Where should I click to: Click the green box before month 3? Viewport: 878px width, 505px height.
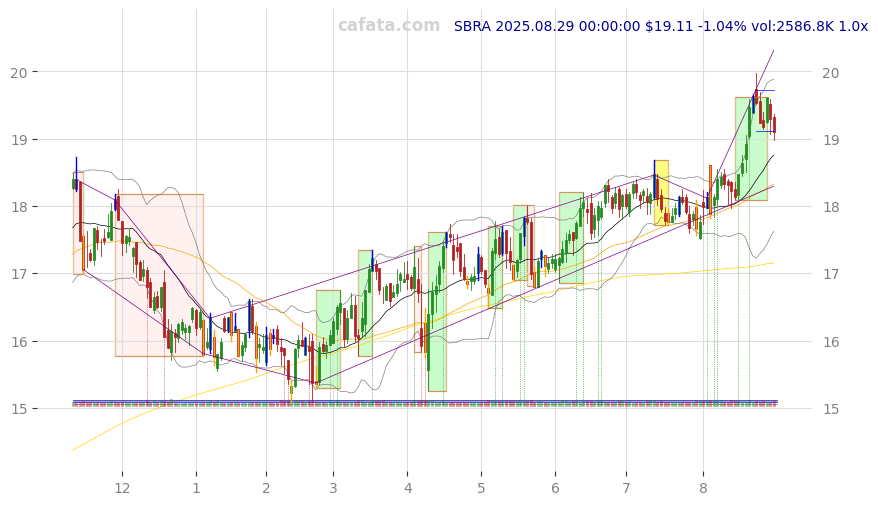tap(328, 339)
